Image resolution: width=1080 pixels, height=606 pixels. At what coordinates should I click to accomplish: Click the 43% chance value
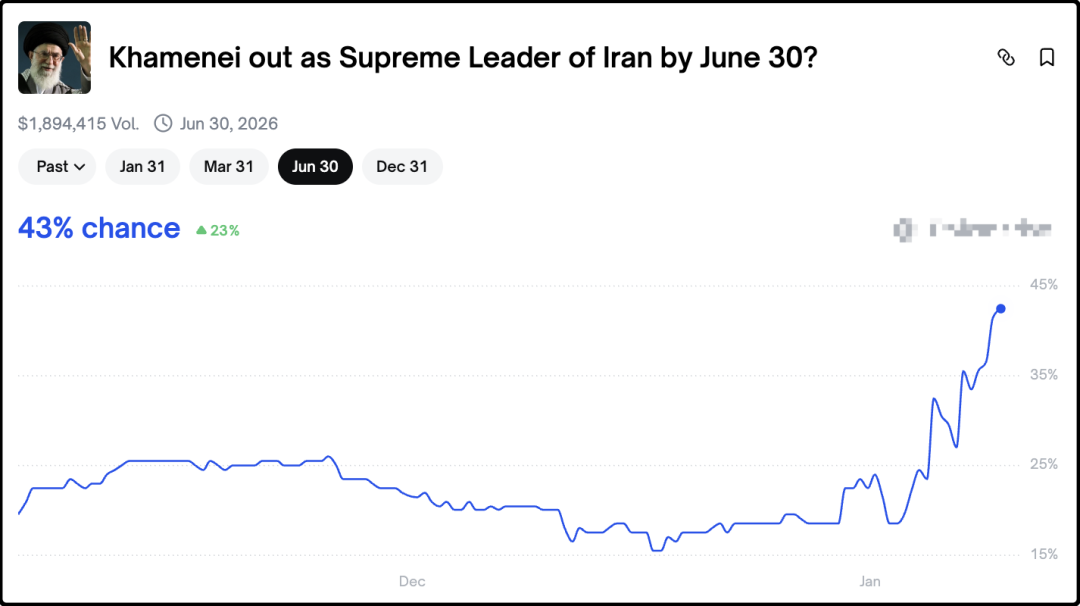coord(99,229)
